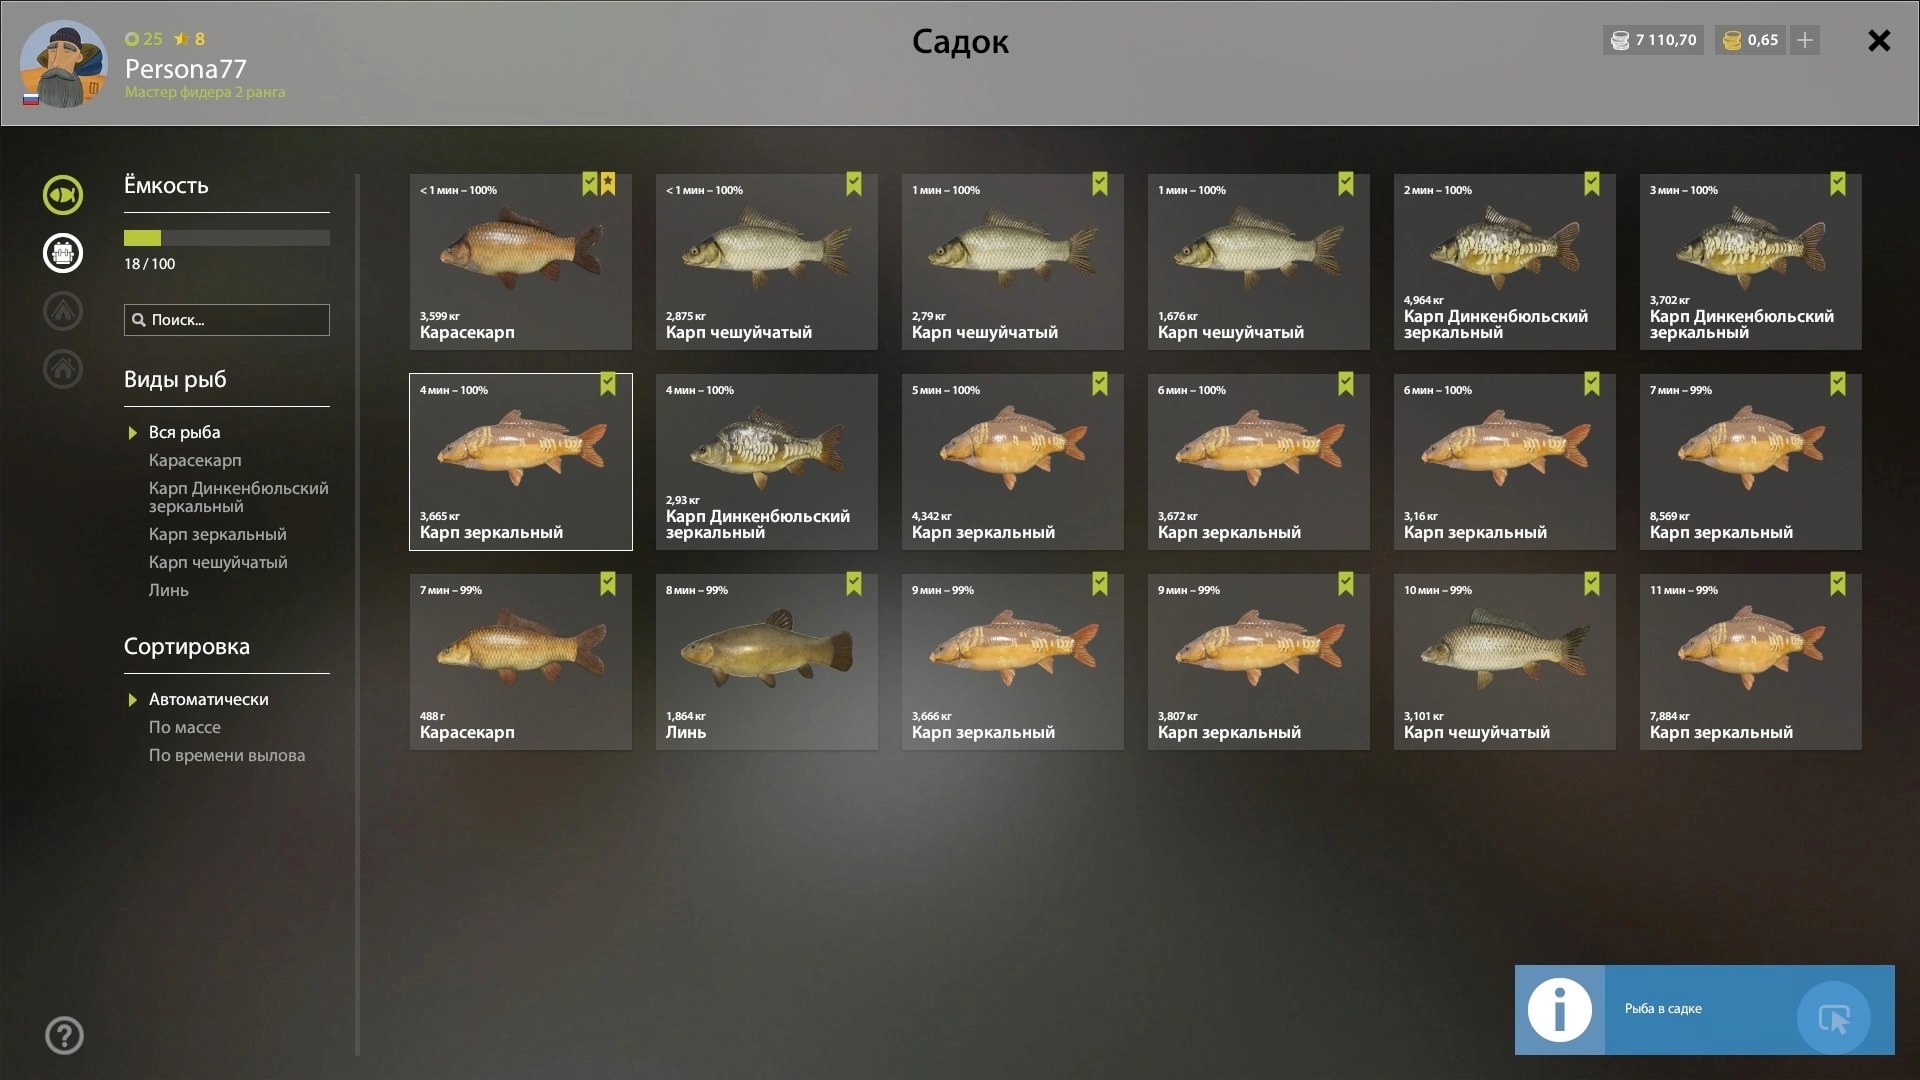Image resolution: width=1920 pixels, height=1080 pixels.
Task: Select the second sidebar net icon
Action: point(63,252)
